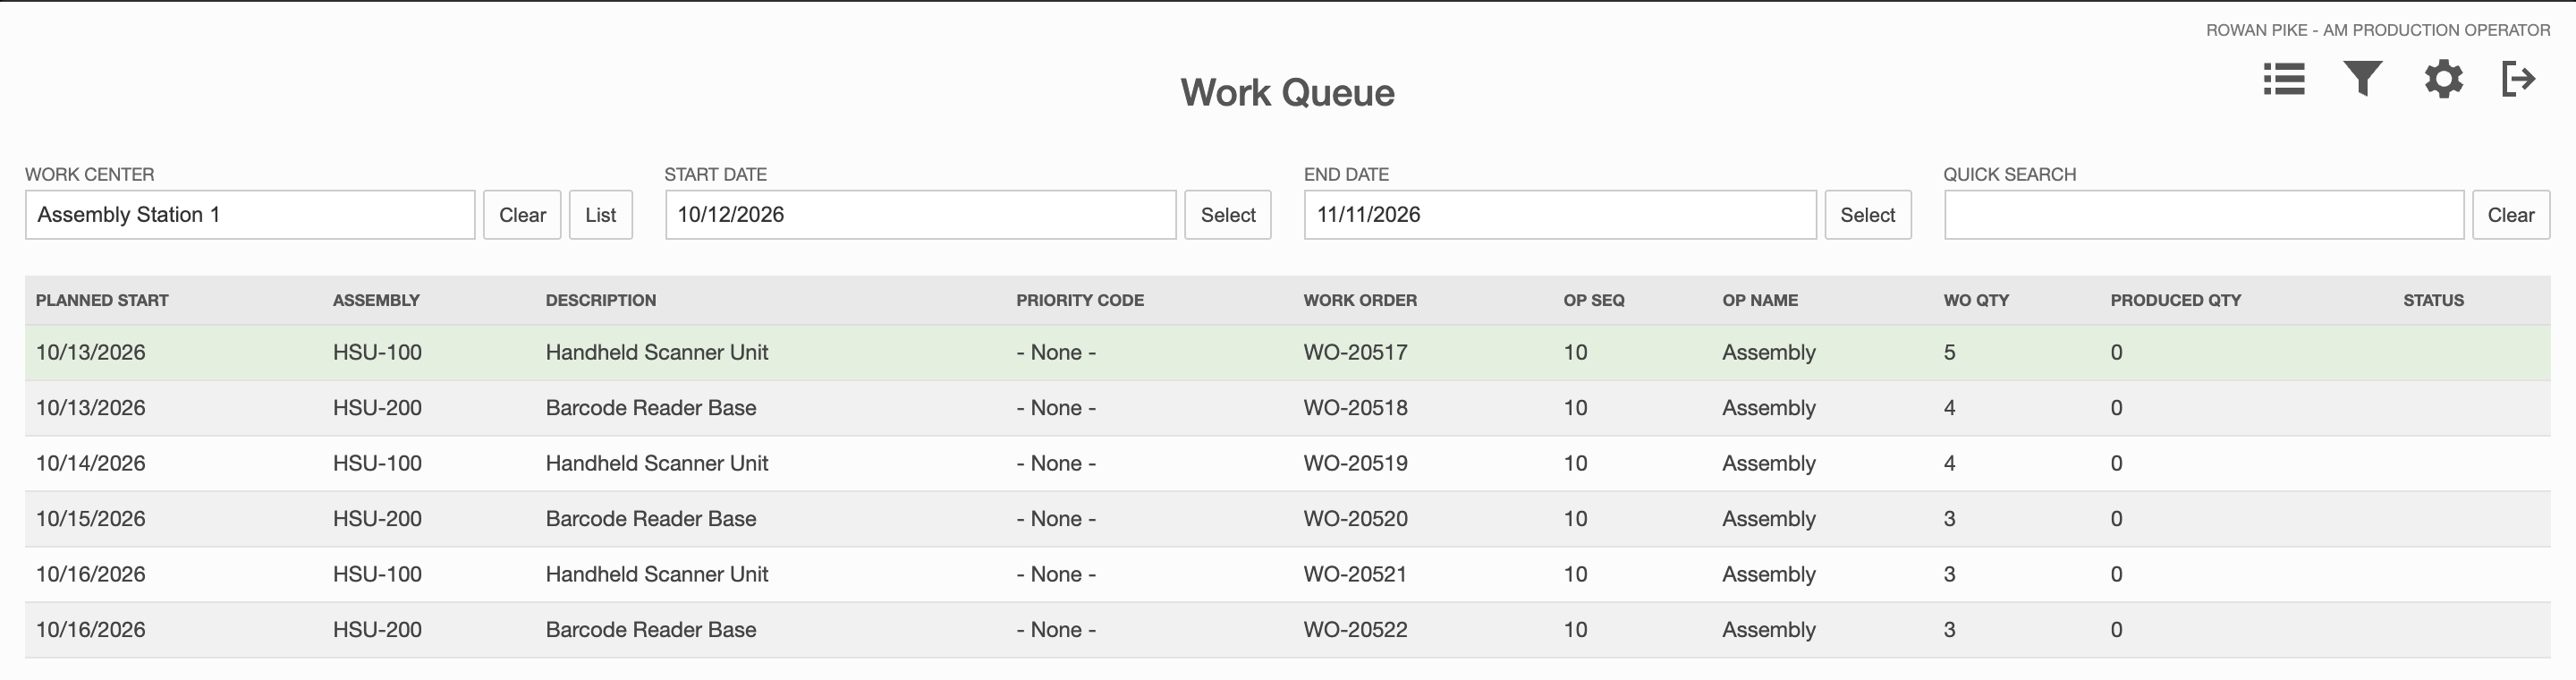
Task: Click HSU-200 in the WO-20518 row
Action: pos(377,408)
